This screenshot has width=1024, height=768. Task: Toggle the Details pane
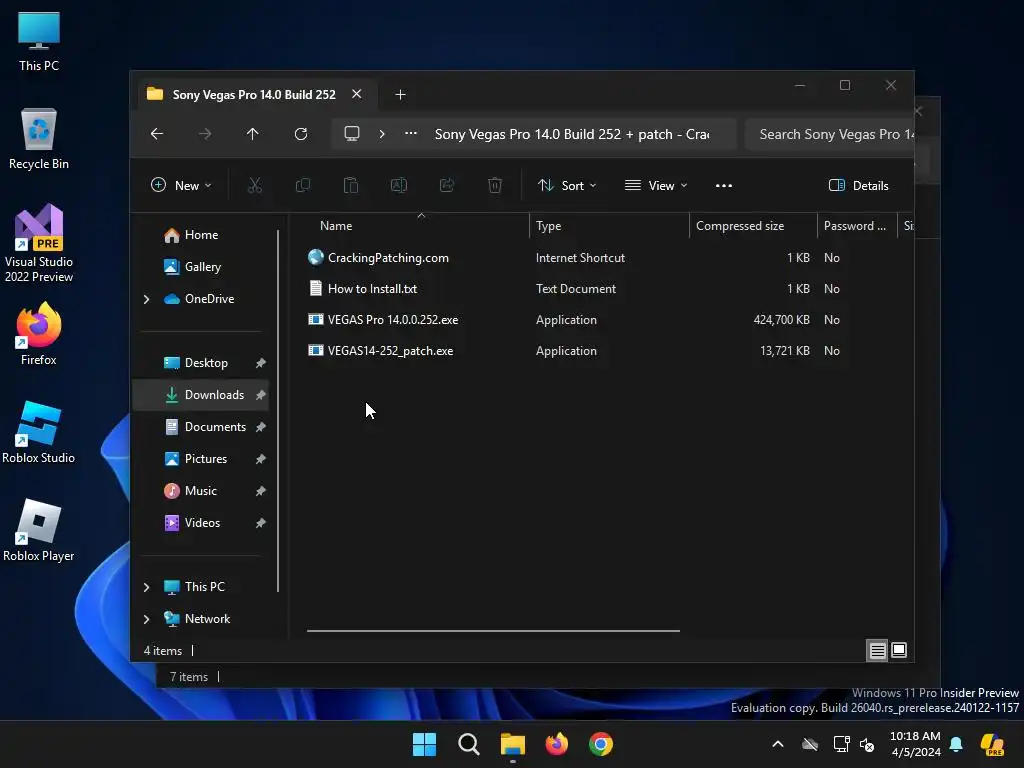tap(858, 185)
